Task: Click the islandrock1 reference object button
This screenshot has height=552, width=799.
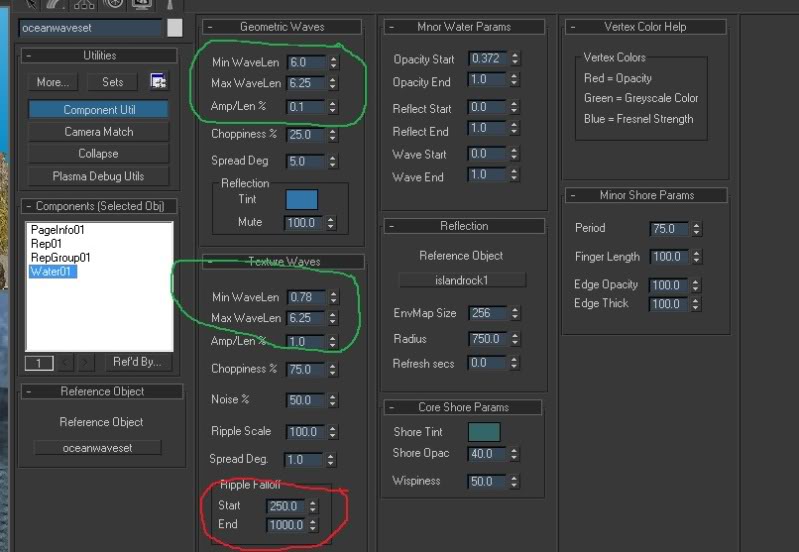Action: coord(462,280)
